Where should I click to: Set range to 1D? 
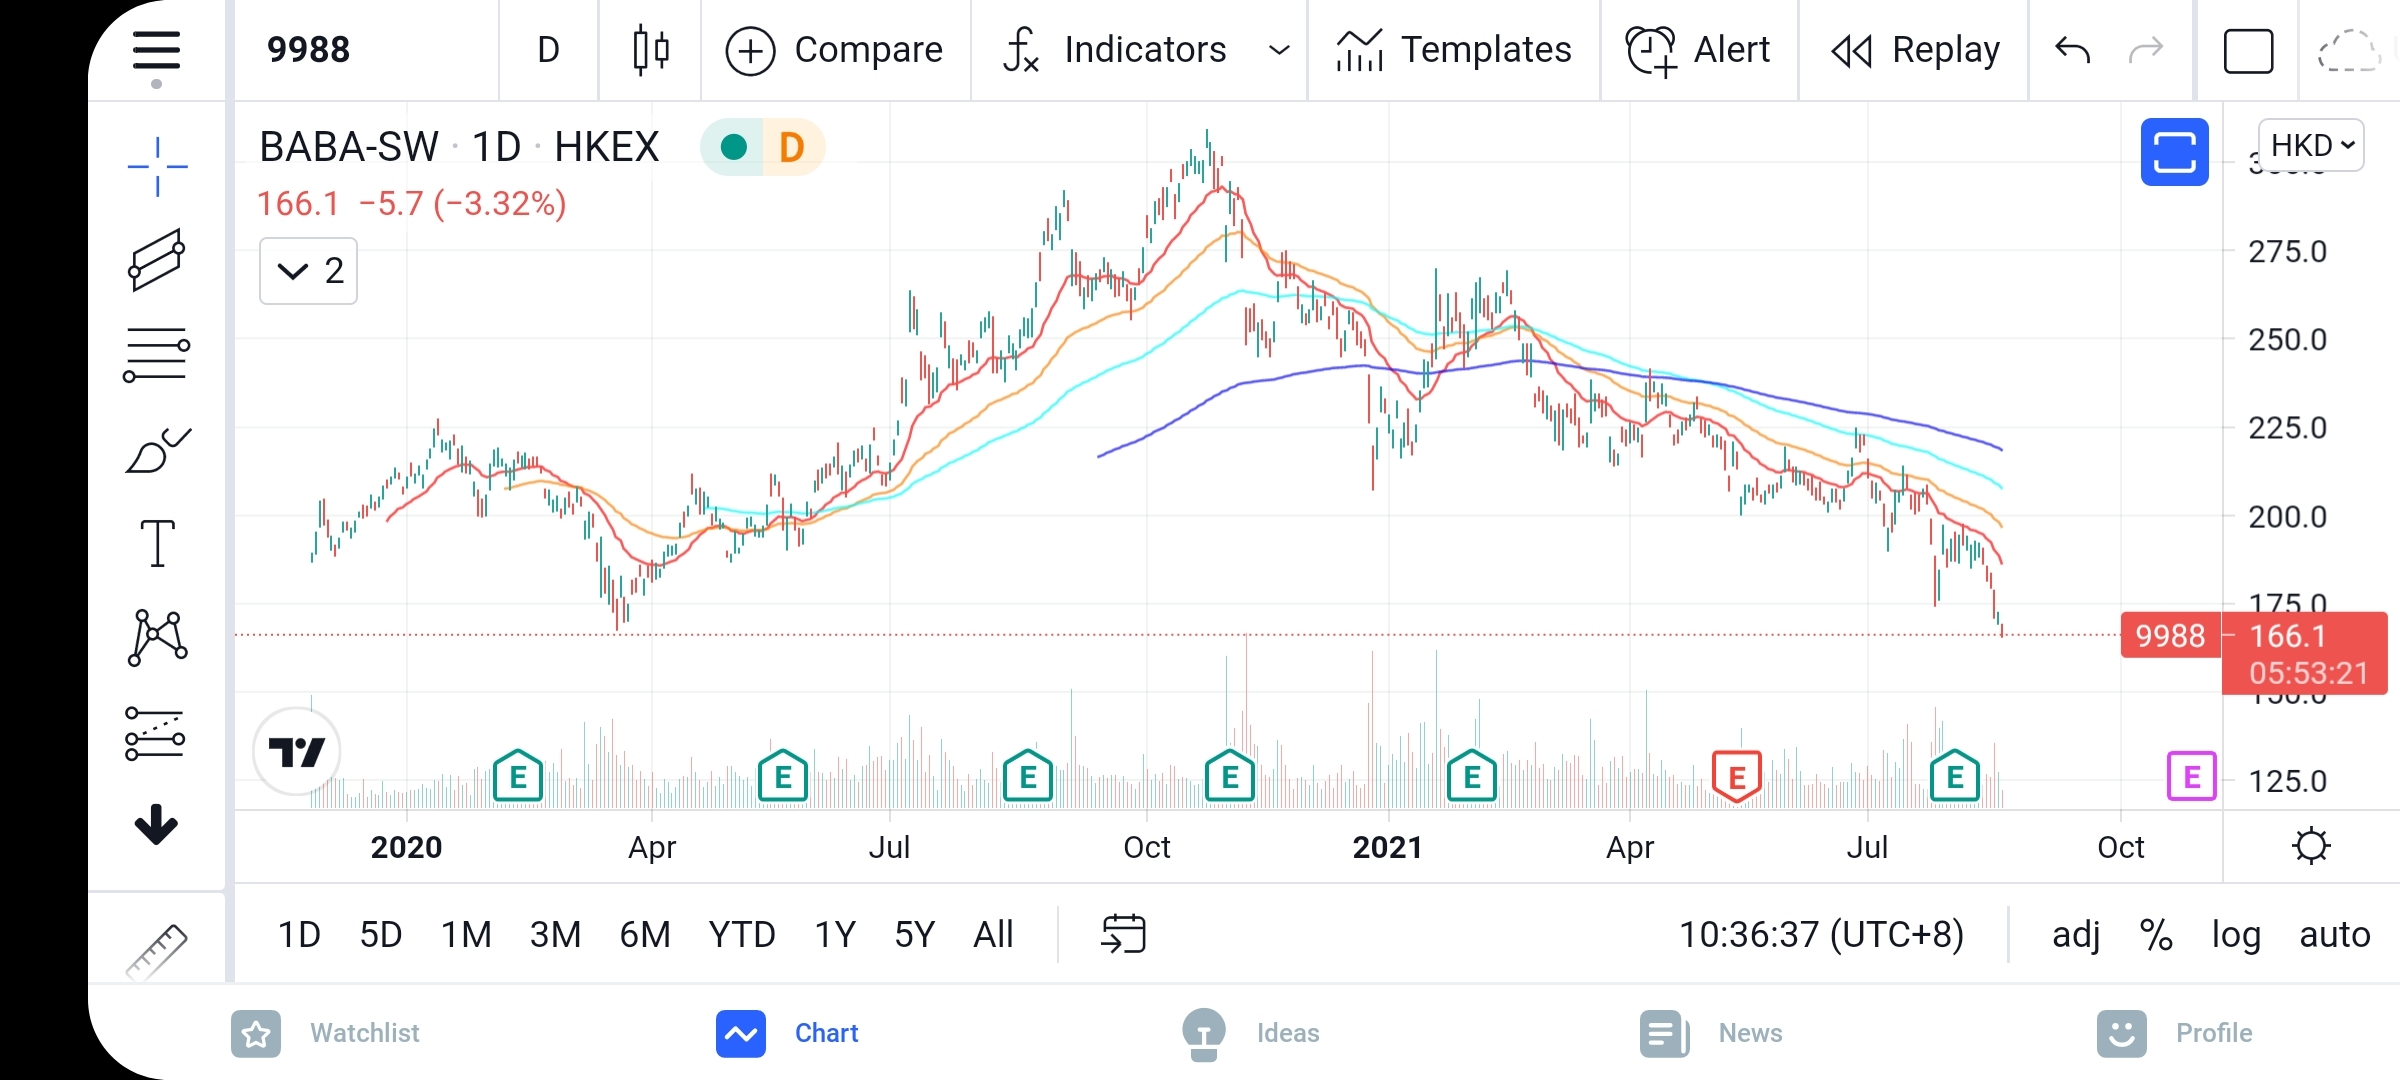(x=299, y=935)
